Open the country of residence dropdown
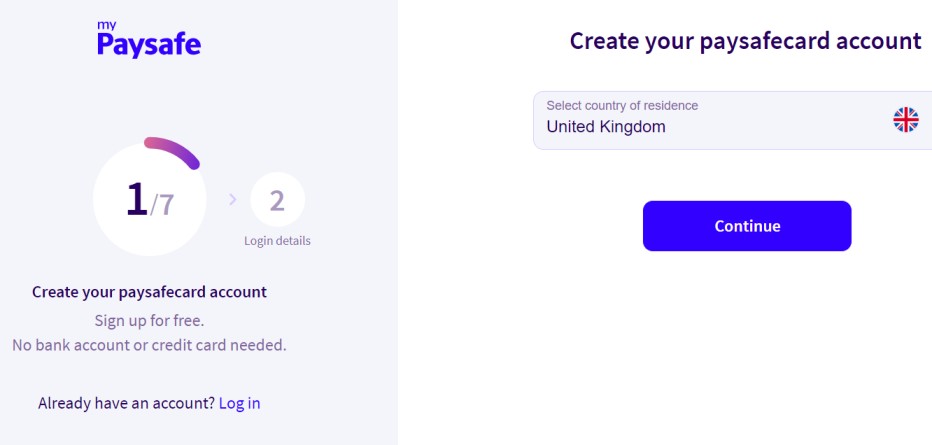This screenshot has height=445, width=932. (x=732, y=120)
